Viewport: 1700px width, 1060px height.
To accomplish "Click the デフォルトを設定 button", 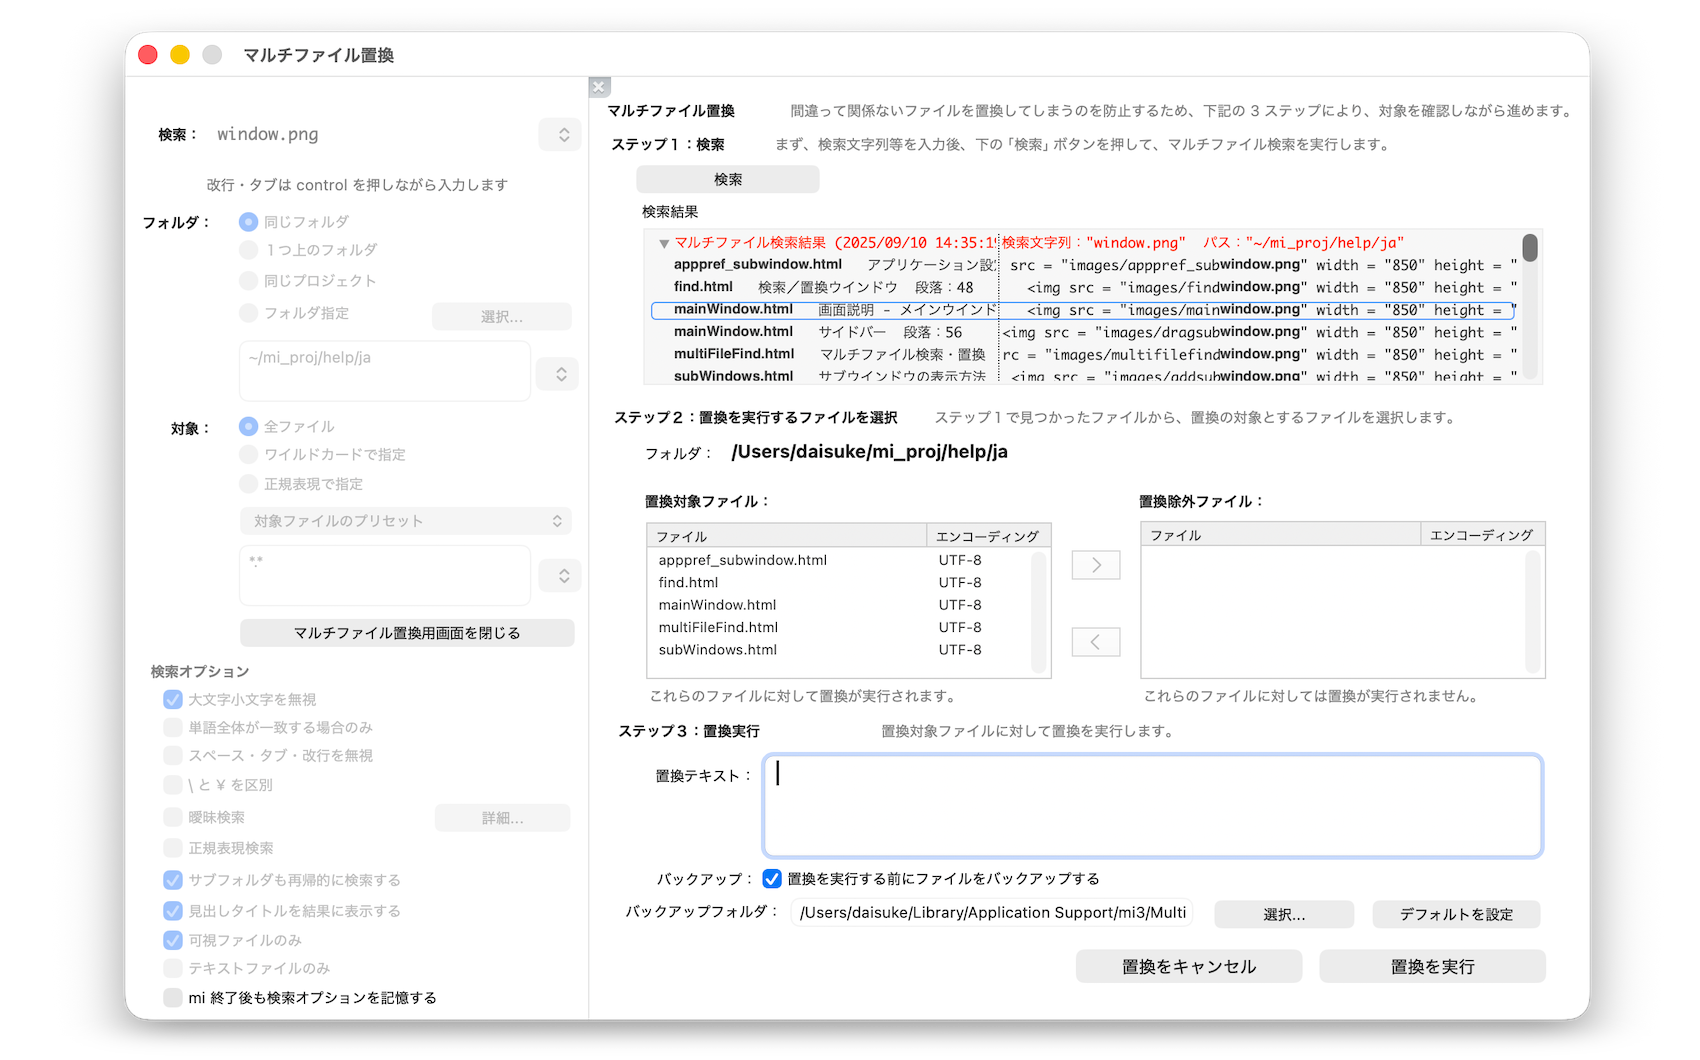I will coord(1455,914).
